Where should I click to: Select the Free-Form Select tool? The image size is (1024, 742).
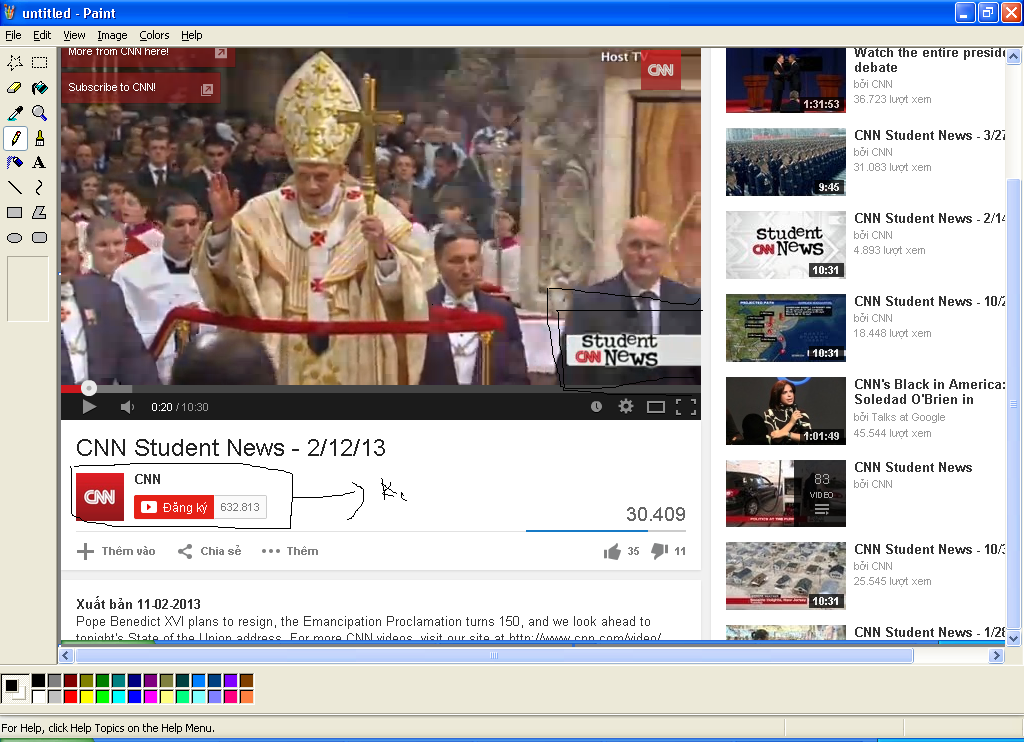coord(15,63)
